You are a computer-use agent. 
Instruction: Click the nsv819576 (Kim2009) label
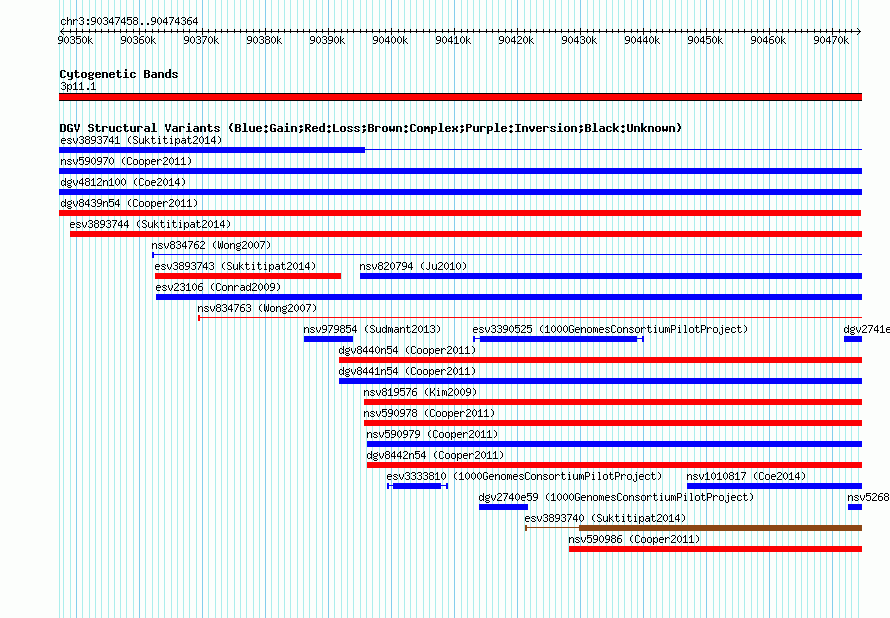point(420,392)
